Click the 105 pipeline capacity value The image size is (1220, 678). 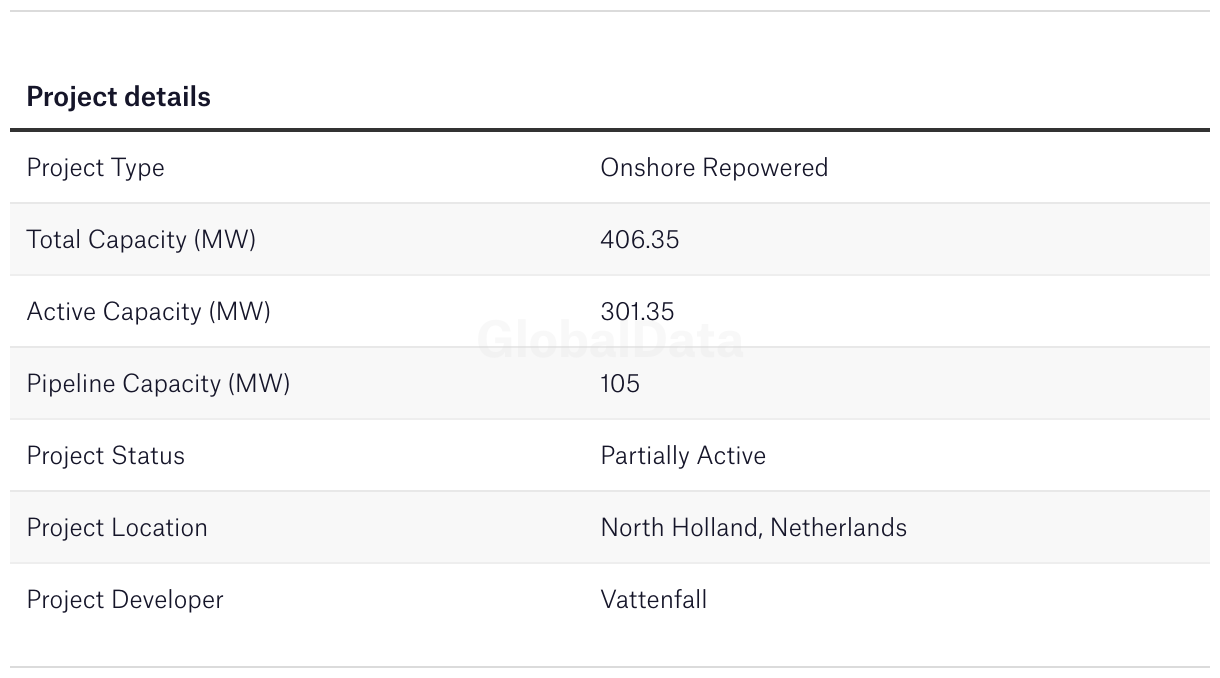click(620, 384)
